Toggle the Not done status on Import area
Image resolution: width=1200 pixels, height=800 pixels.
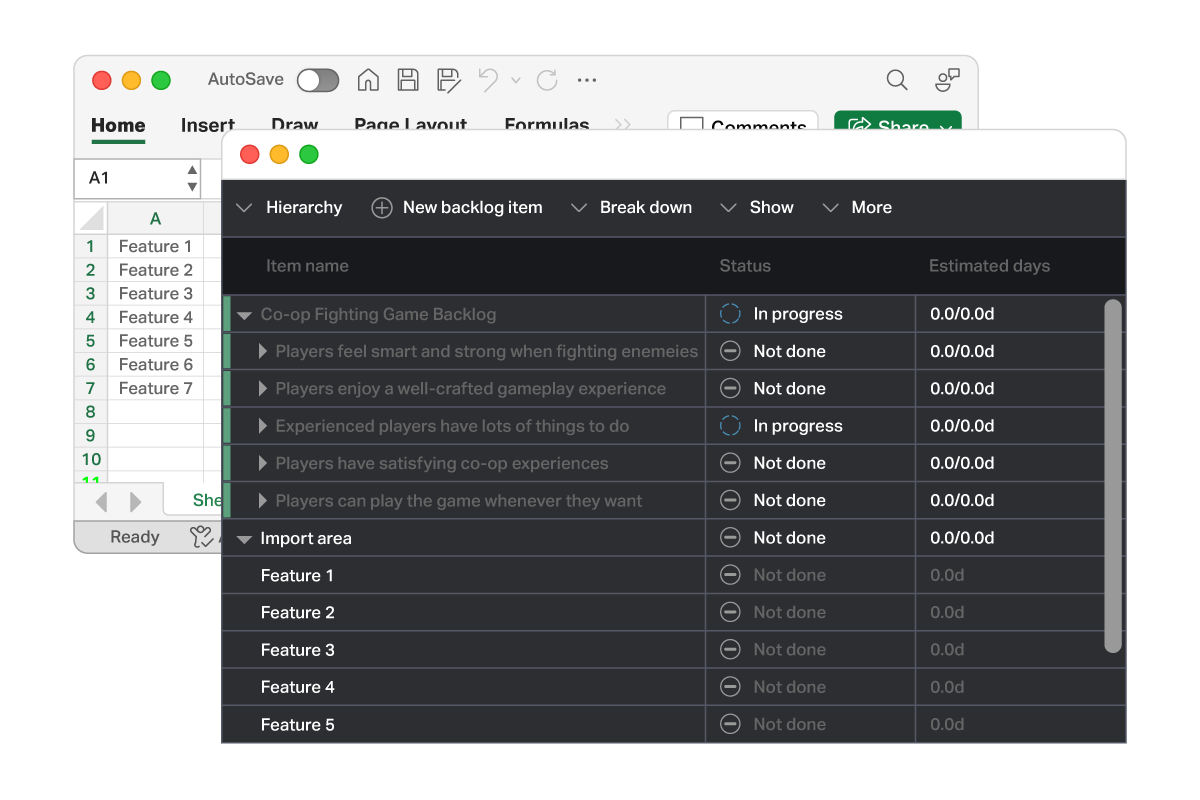(x=730, y=537)
